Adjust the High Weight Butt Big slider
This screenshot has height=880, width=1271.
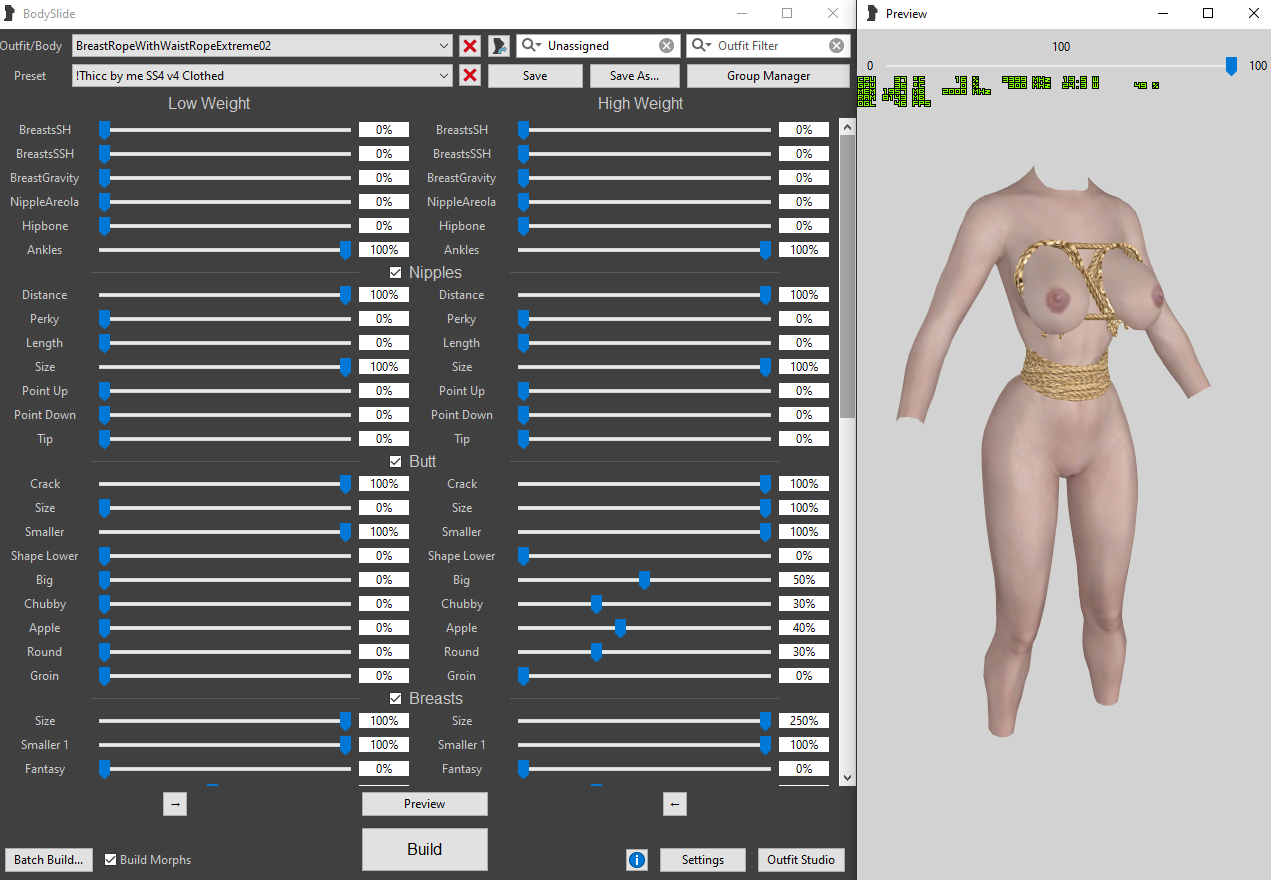(x=645, y=580)
